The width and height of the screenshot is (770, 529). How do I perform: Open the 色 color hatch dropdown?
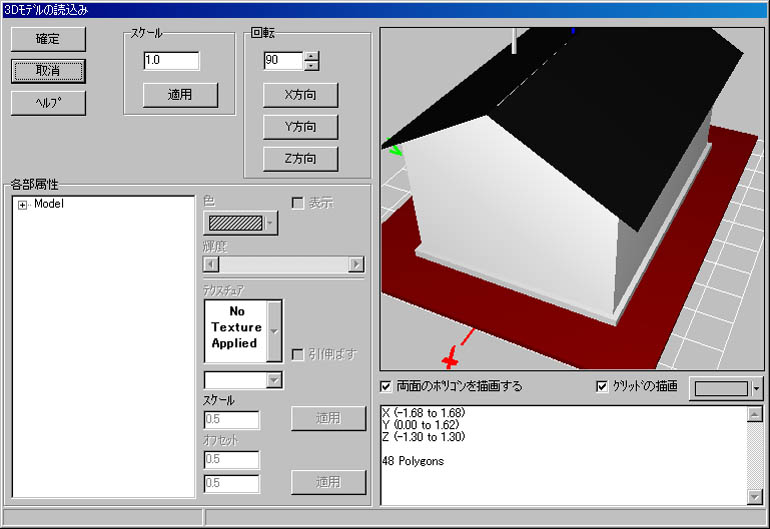[270, 223]
